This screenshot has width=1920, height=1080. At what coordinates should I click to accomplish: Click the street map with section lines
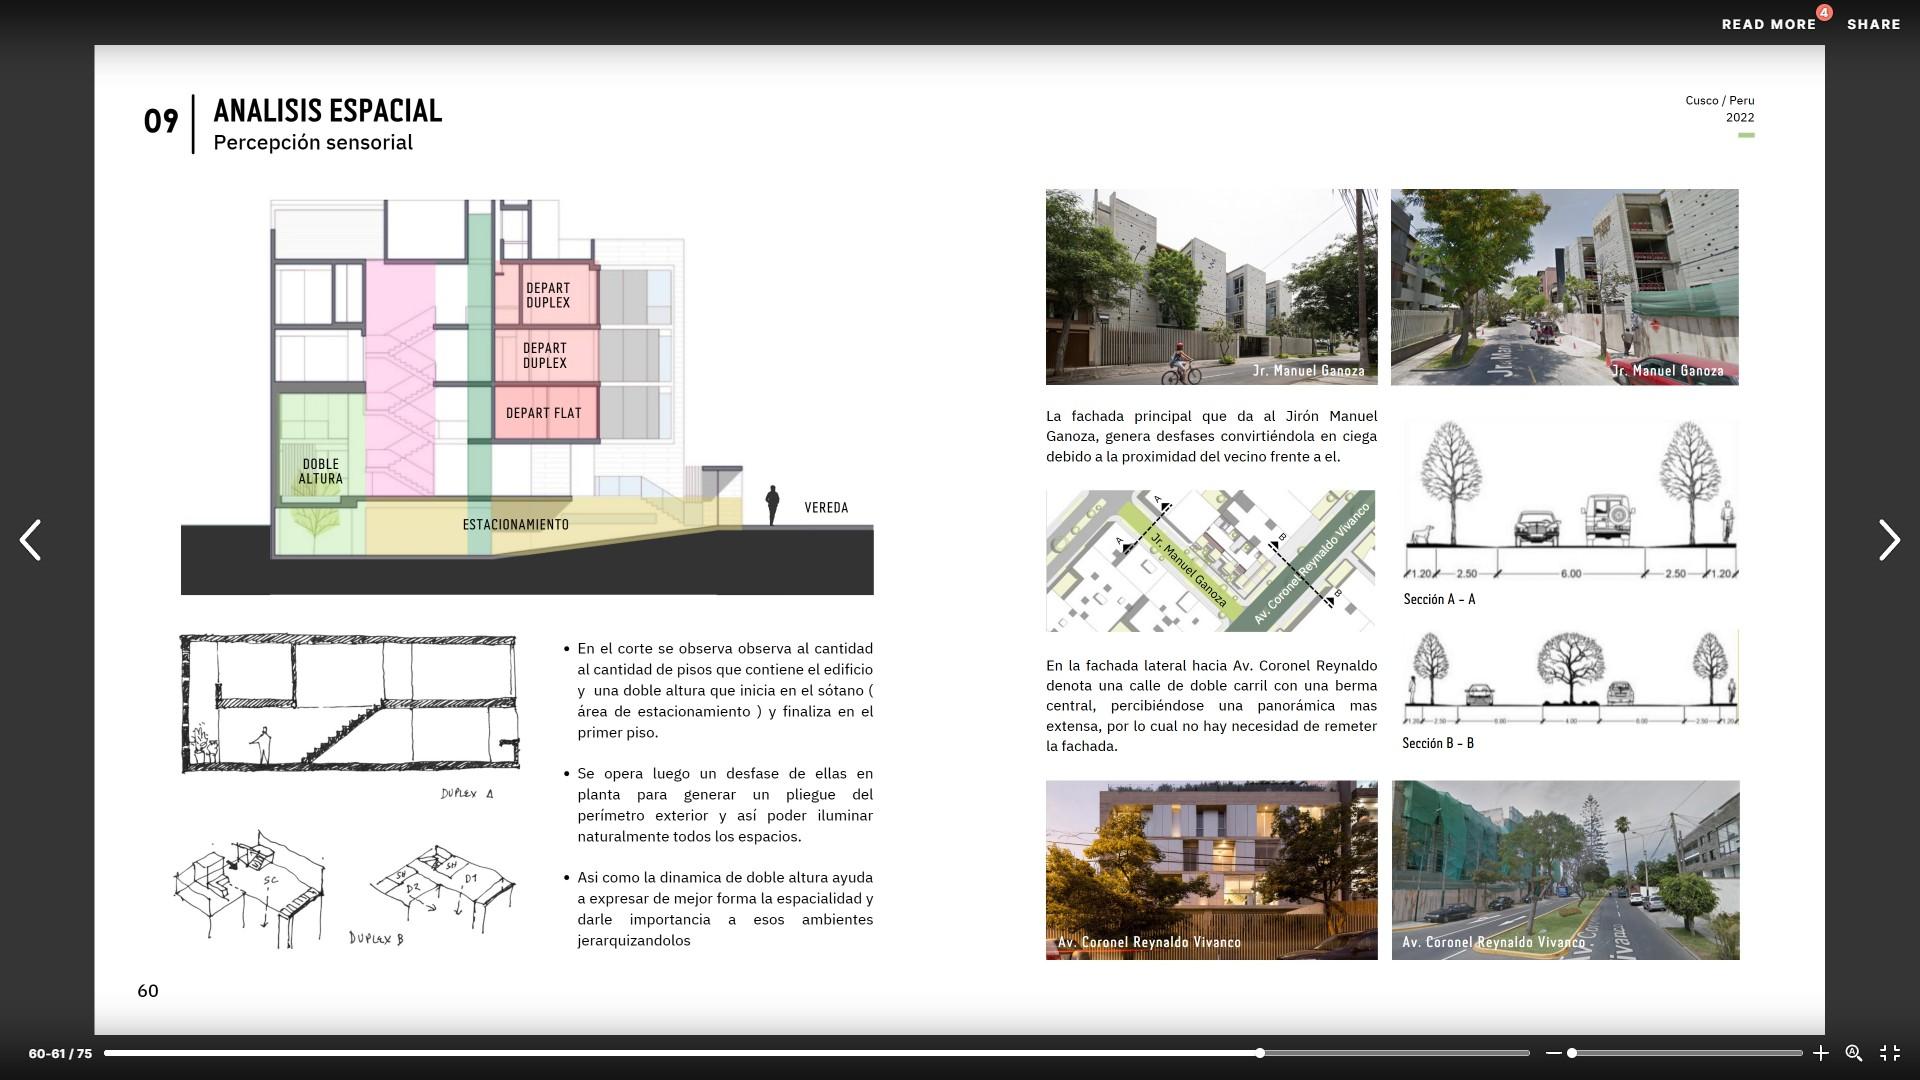click(x=1210, y=560)
